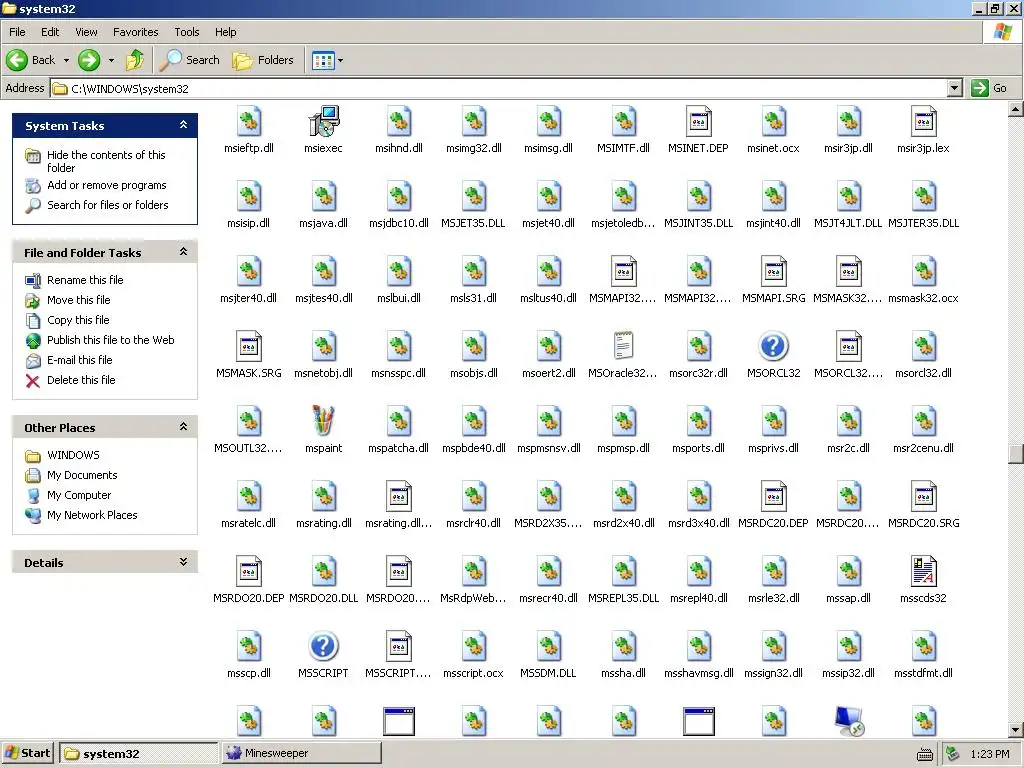Viewport: 1024px width, 768px height.
Task: Select the msinet.ocx file icon
Action: (773, 121)
